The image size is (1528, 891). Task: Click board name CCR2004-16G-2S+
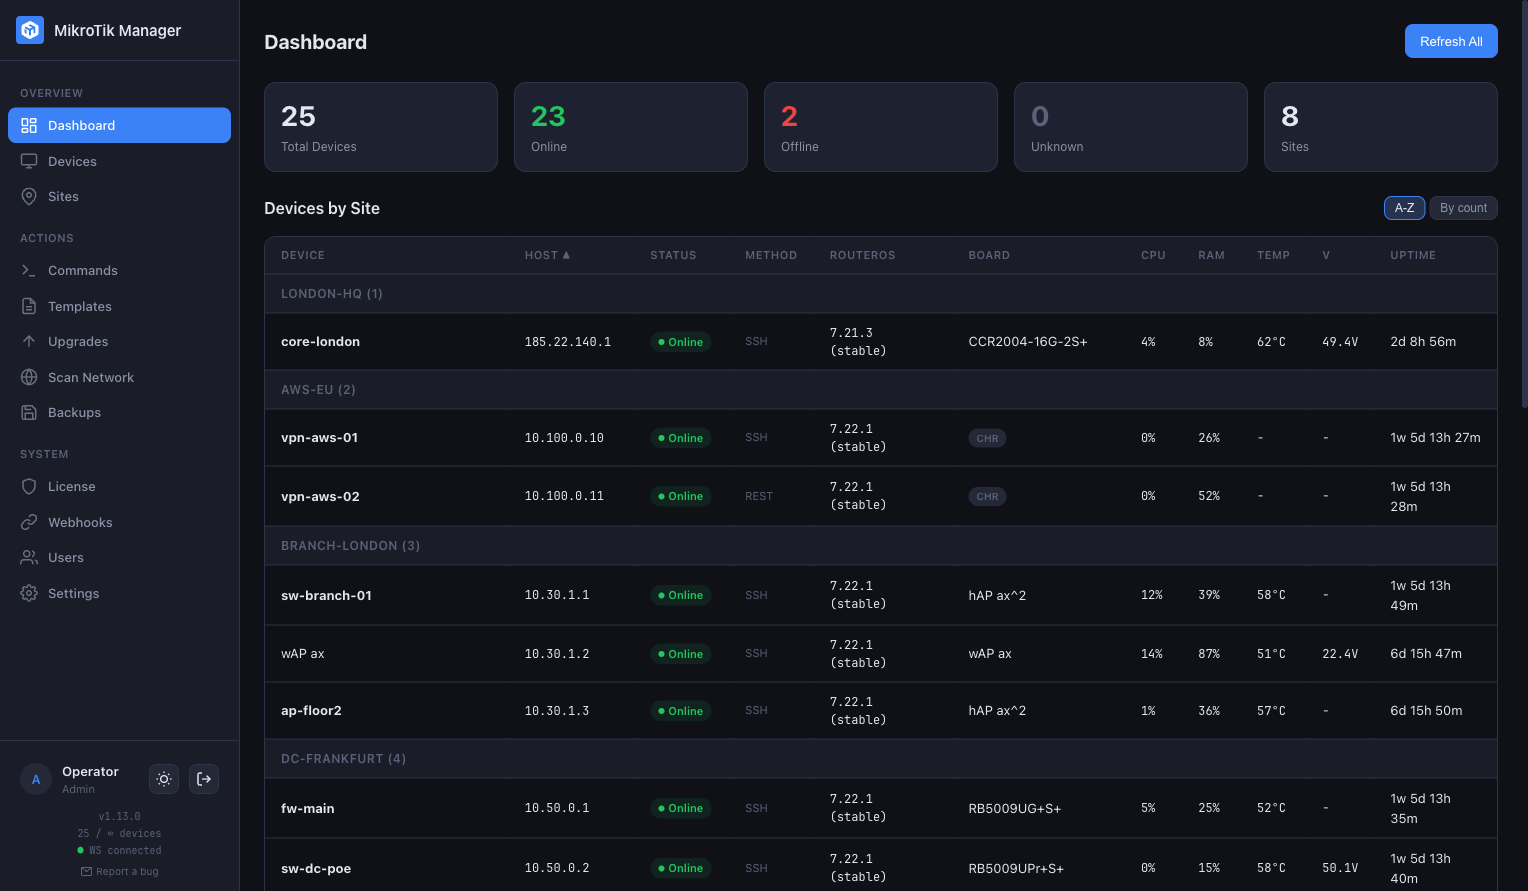coord(1028,342)
